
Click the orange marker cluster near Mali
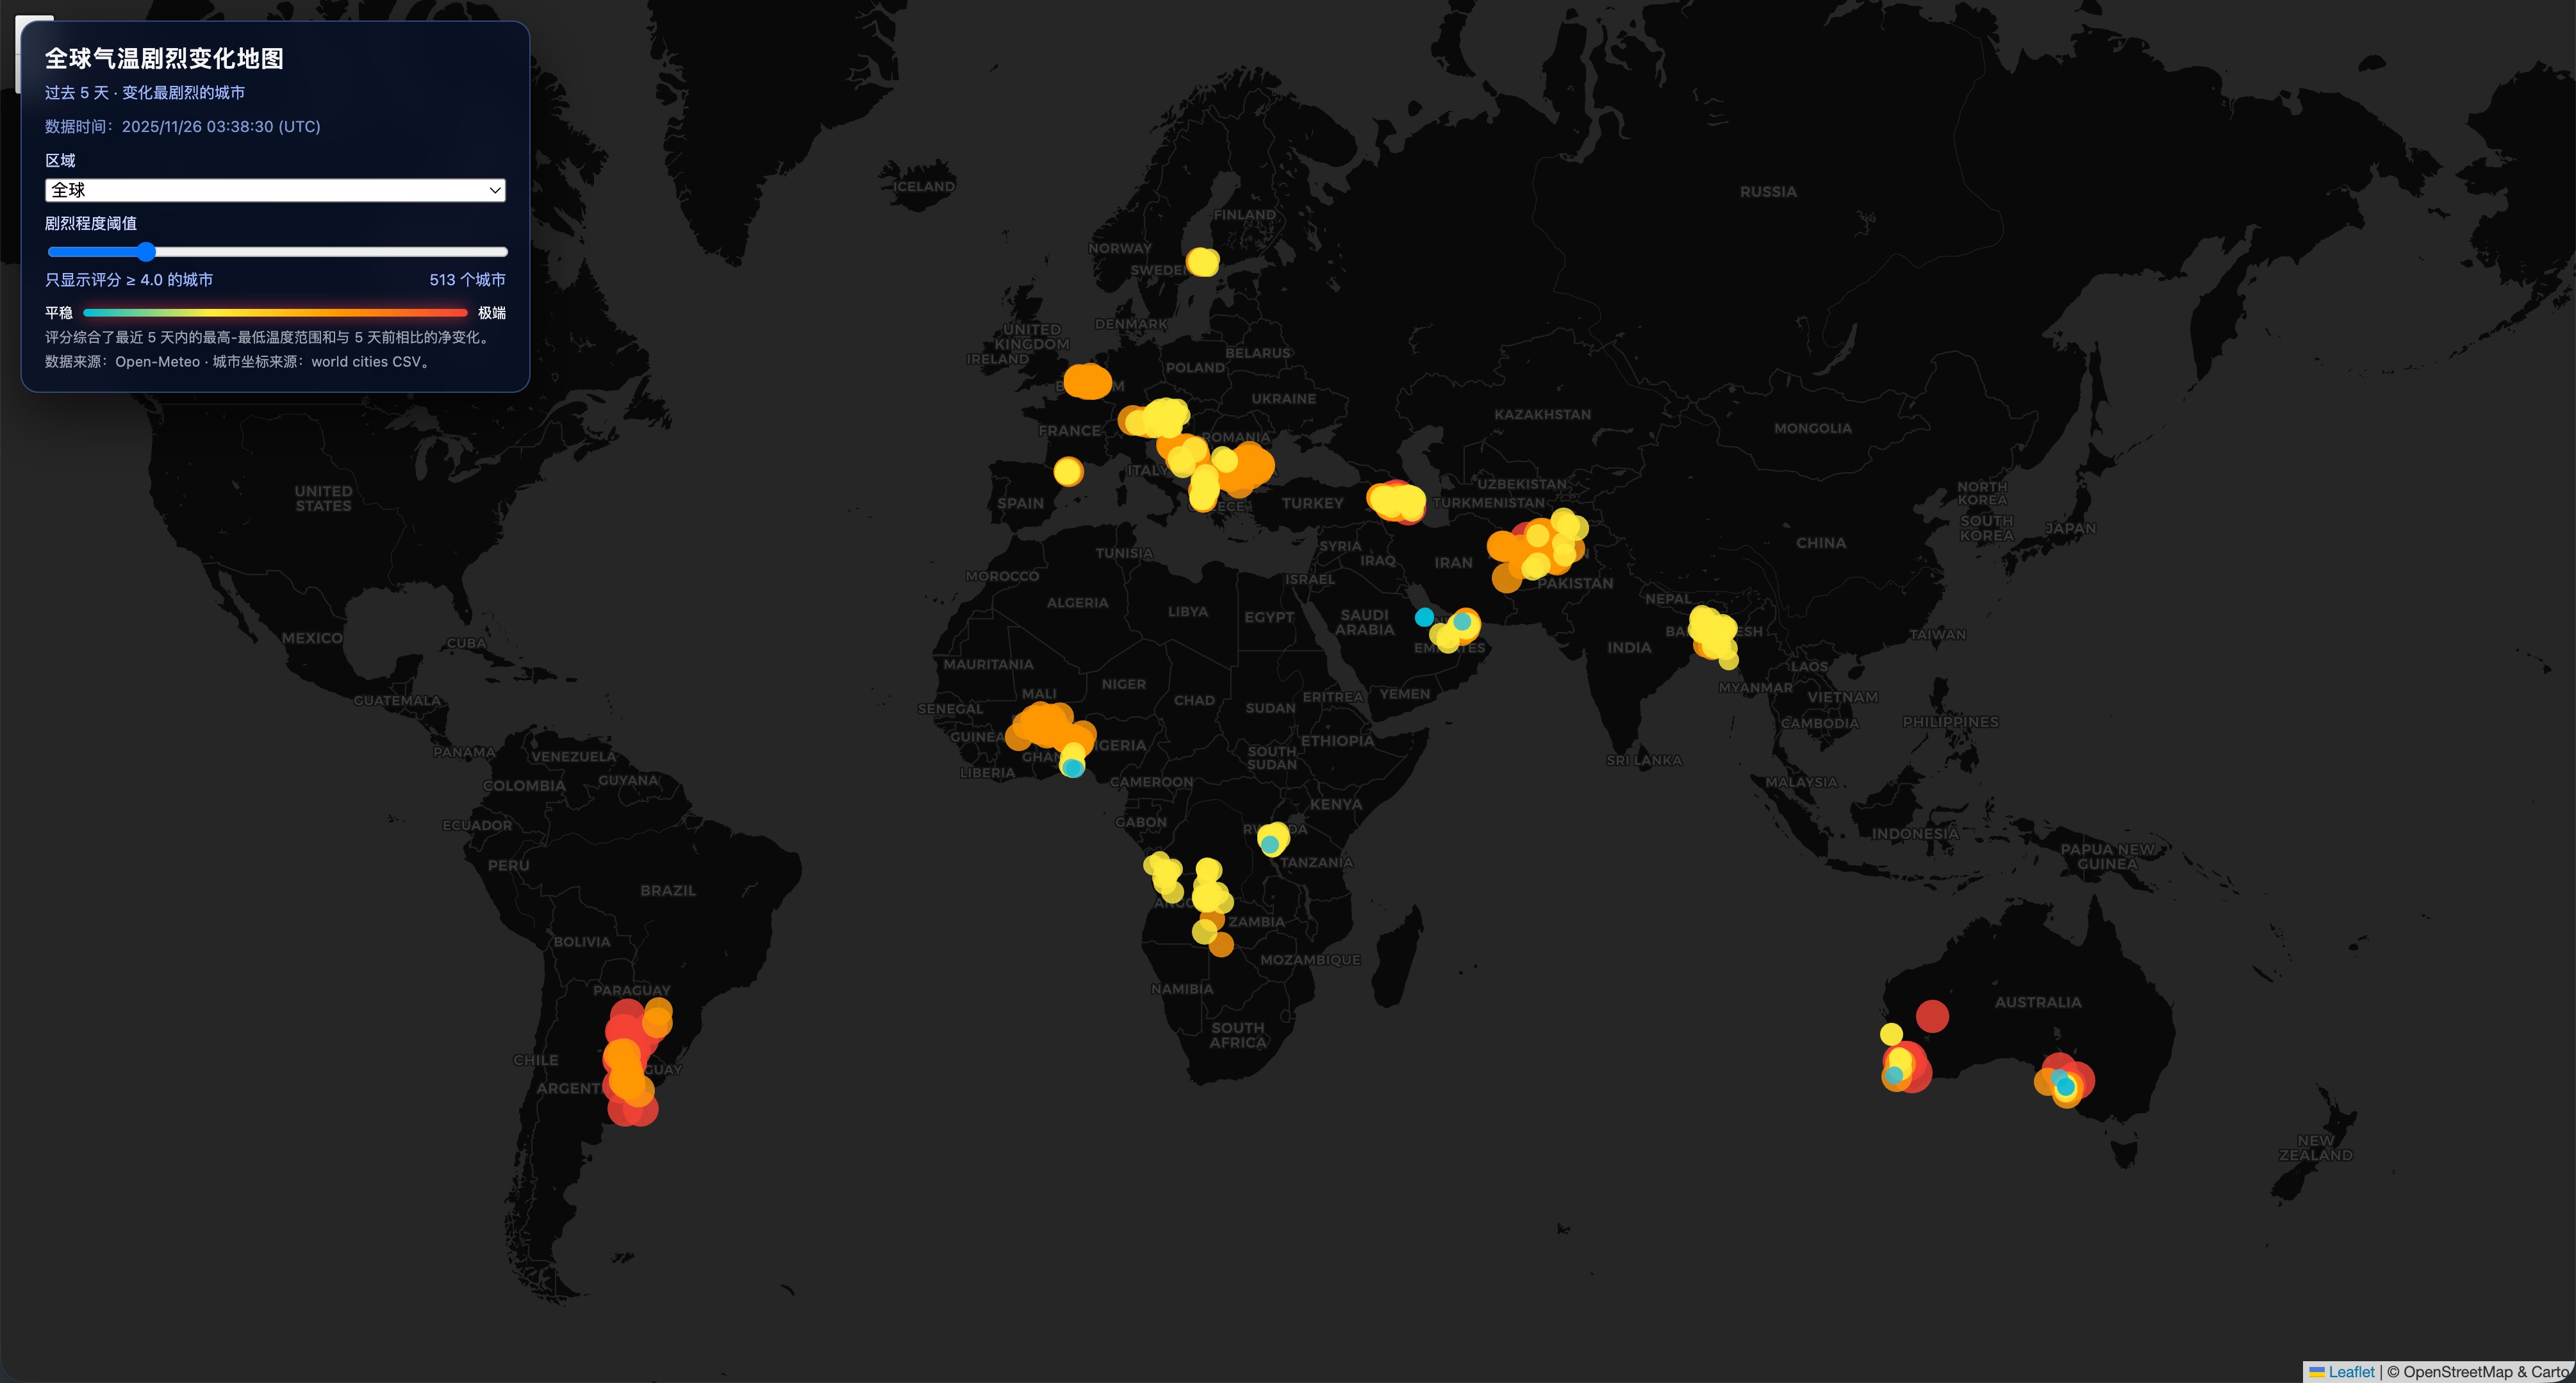(1044, 725)
